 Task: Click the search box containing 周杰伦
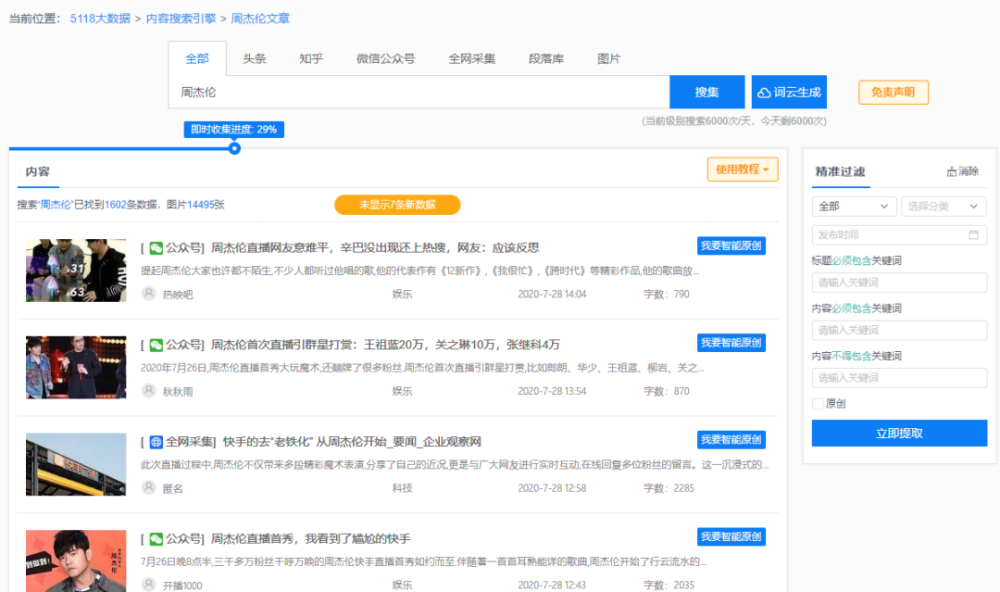tap(419, 92)
